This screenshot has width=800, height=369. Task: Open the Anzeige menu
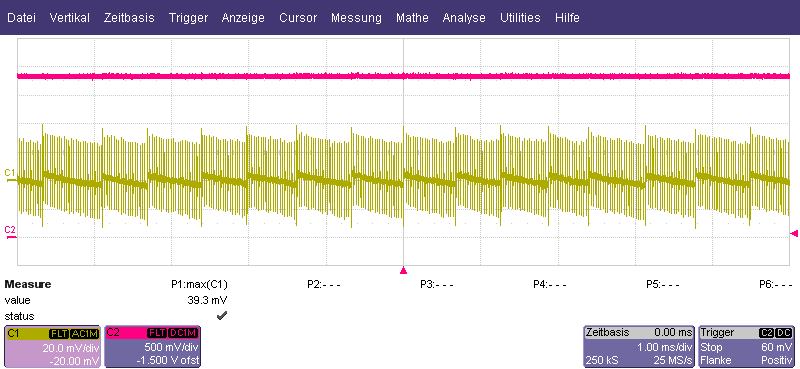tap(243, 18)
